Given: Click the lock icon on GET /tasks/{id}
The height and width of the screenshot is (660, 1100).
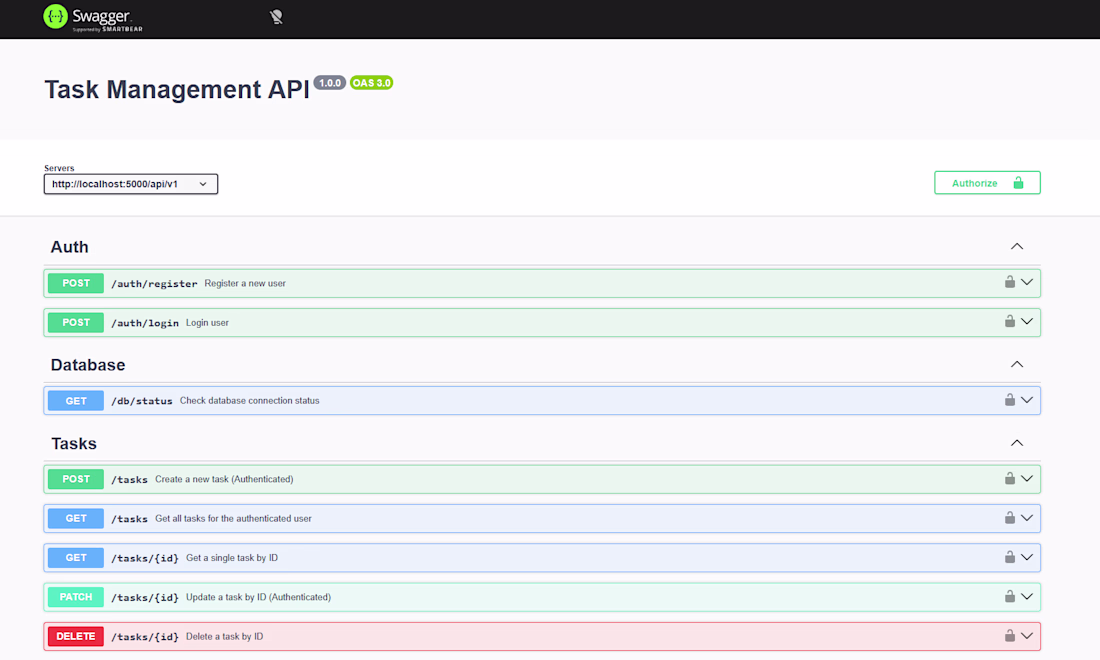Looking at the screenshot, I should (x=1010, y=557).
